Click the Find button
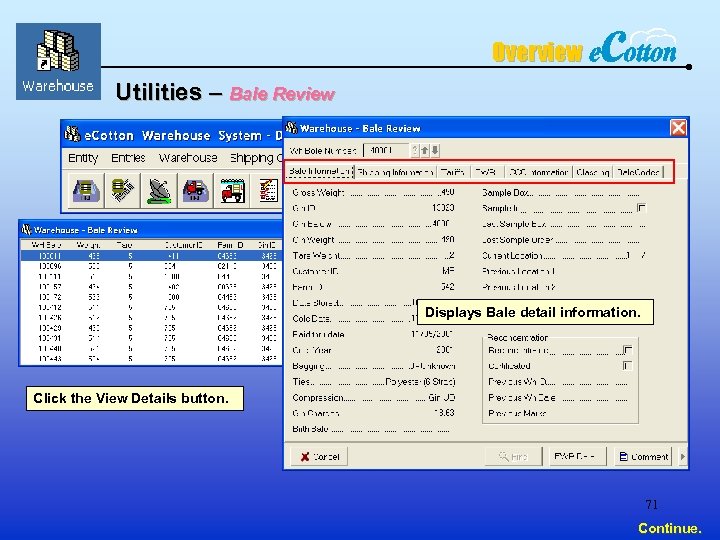The image size is (720, 540). point(513,456)
